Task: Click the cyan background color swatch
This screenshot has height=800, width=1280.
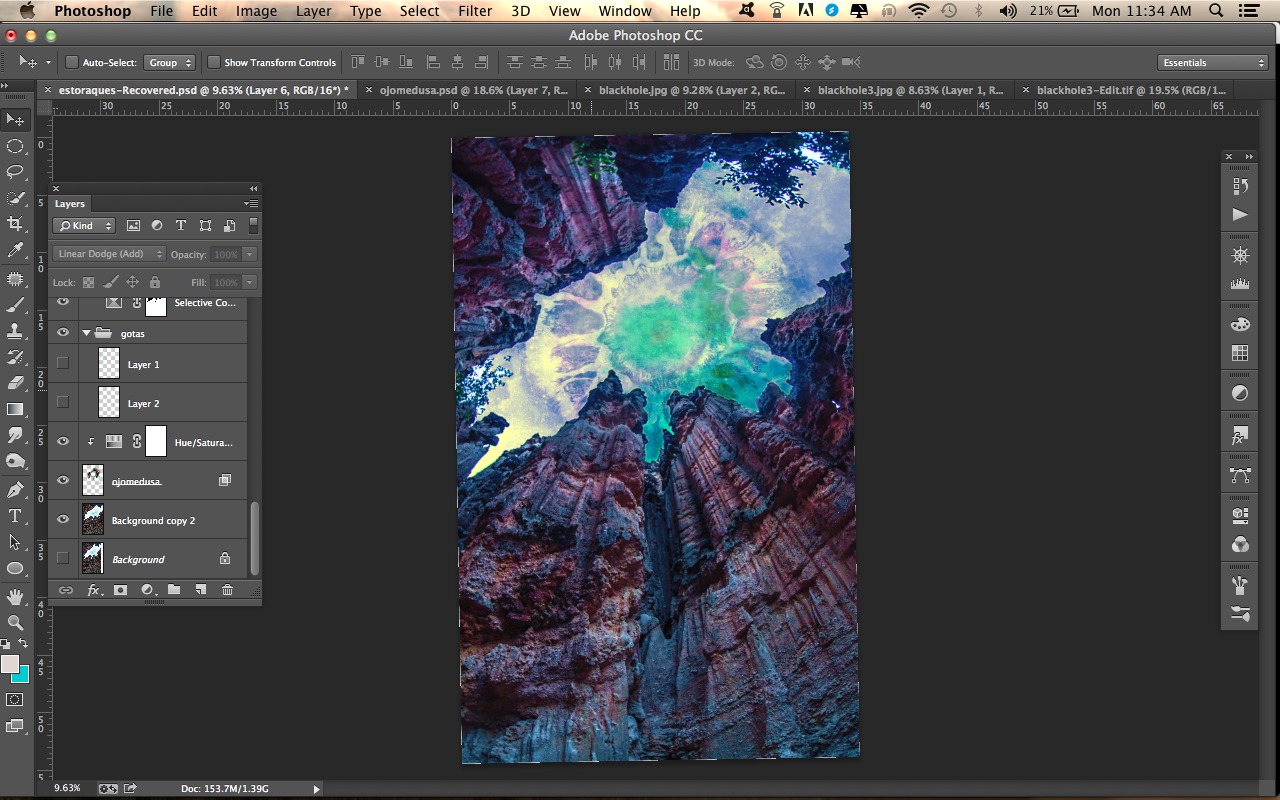Action: click(22, 676)
